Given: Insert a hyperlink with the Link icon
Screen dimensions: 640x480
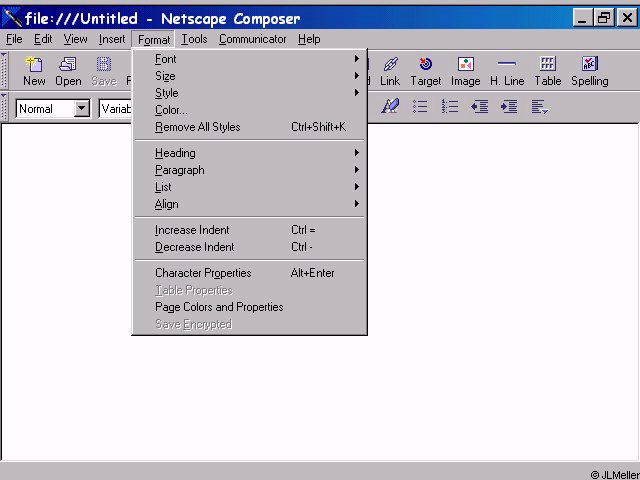Looking at the screenshot, I should coord(390,71).
